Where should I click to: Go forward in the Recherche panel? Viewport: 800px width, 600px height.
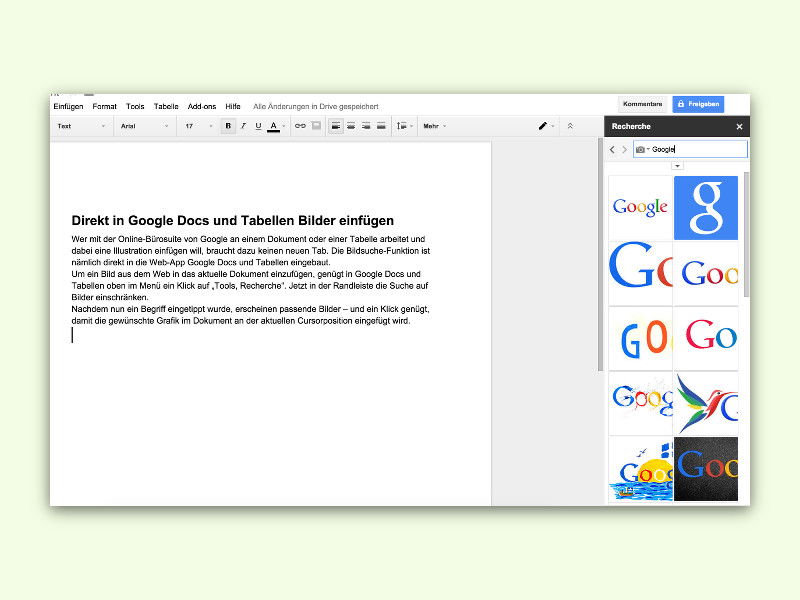click(624, 149)
